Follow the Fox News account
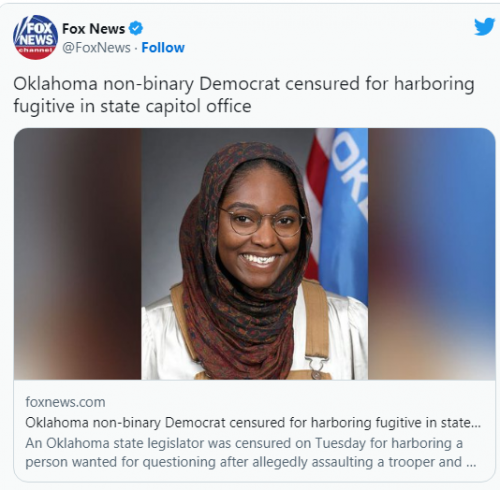 [x=163, y=48]
